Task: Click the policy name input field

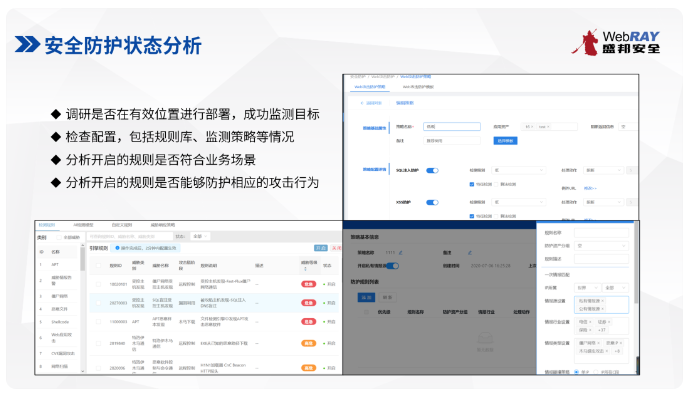Action: pyautogui.click(x=452, y=127)
